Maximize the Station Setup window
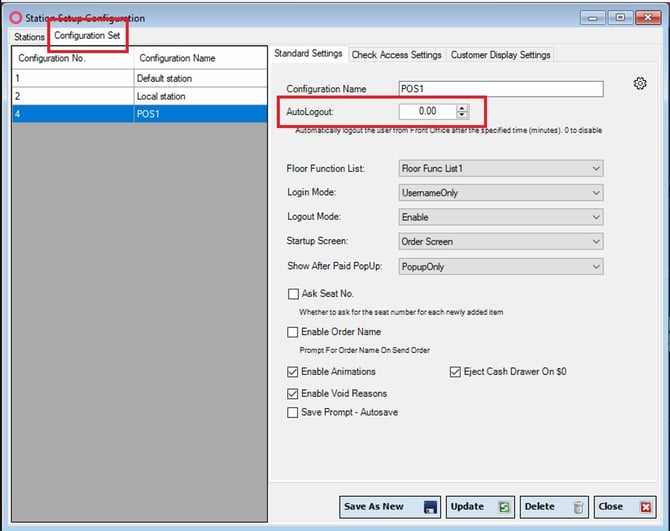The image size is (670, 531). 620,18
